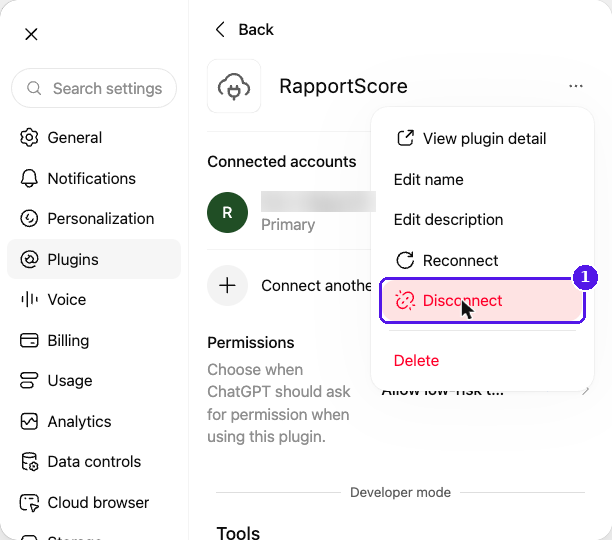Click the Back chevron arrow

pyautogui.click(x=221, y=29)
